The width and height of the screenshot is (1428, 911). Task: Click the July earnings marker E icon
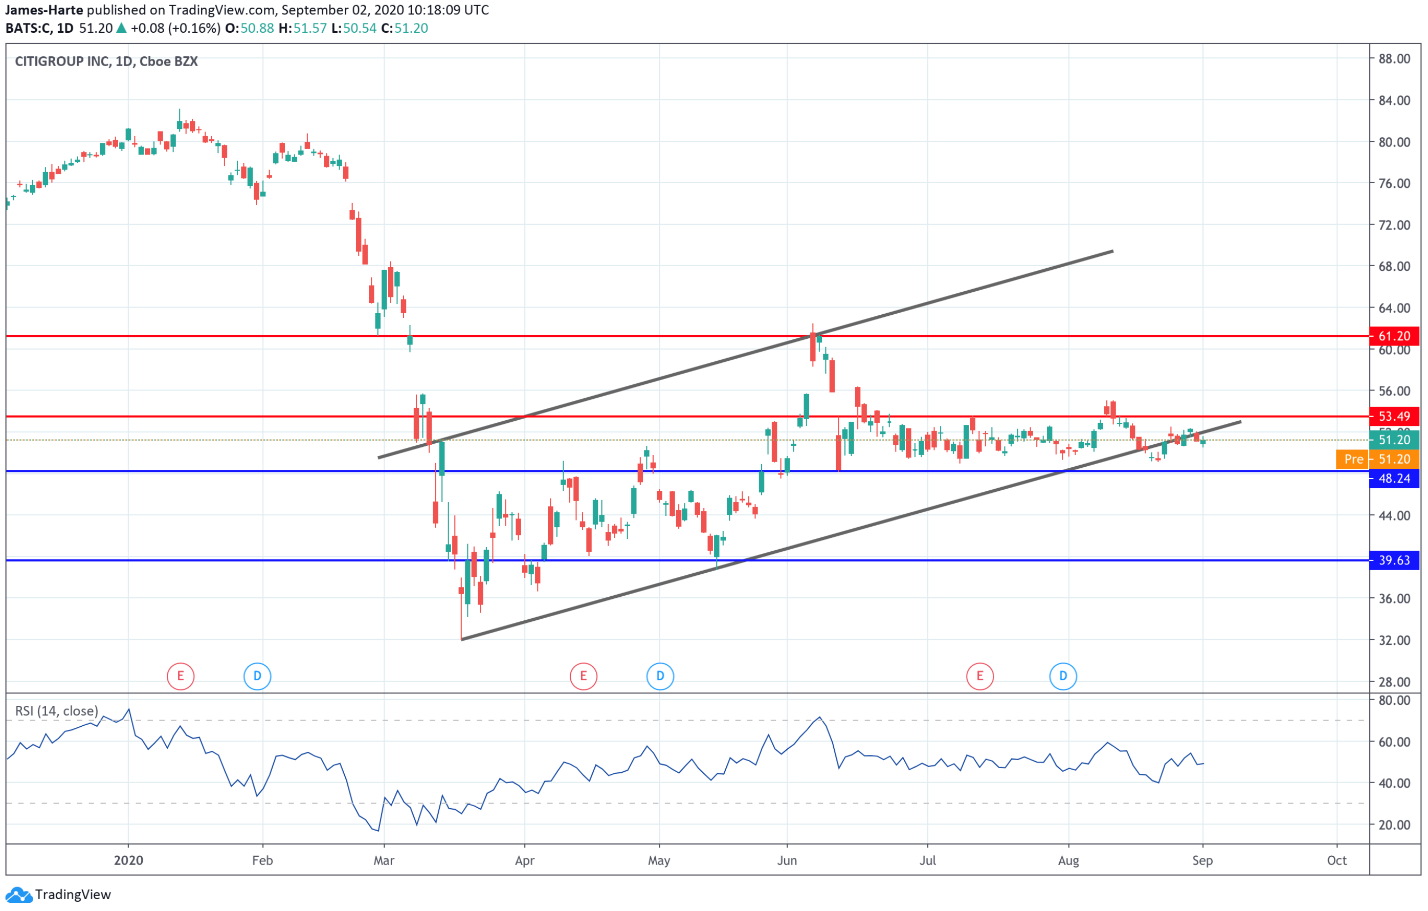[979, 676]
